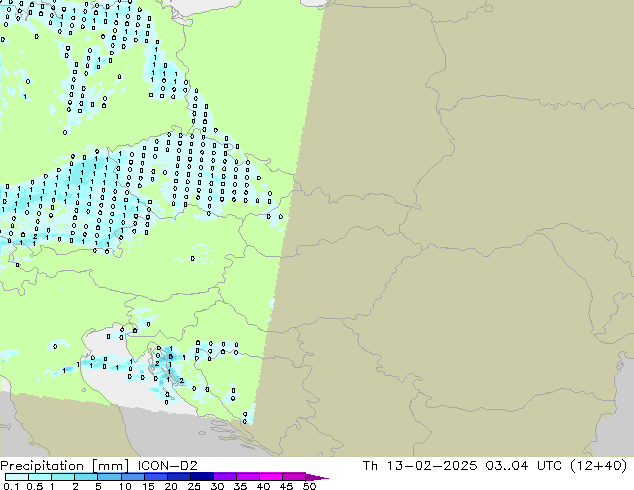Click the '0.5' legend label

[35, 486]
